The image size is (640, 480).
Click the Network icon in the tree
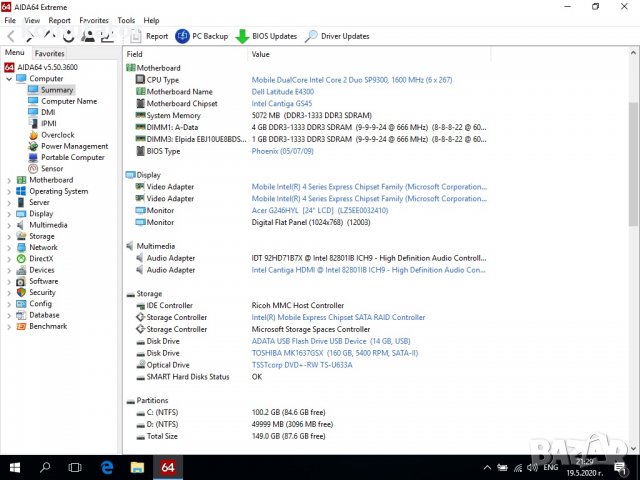point(21,247)
